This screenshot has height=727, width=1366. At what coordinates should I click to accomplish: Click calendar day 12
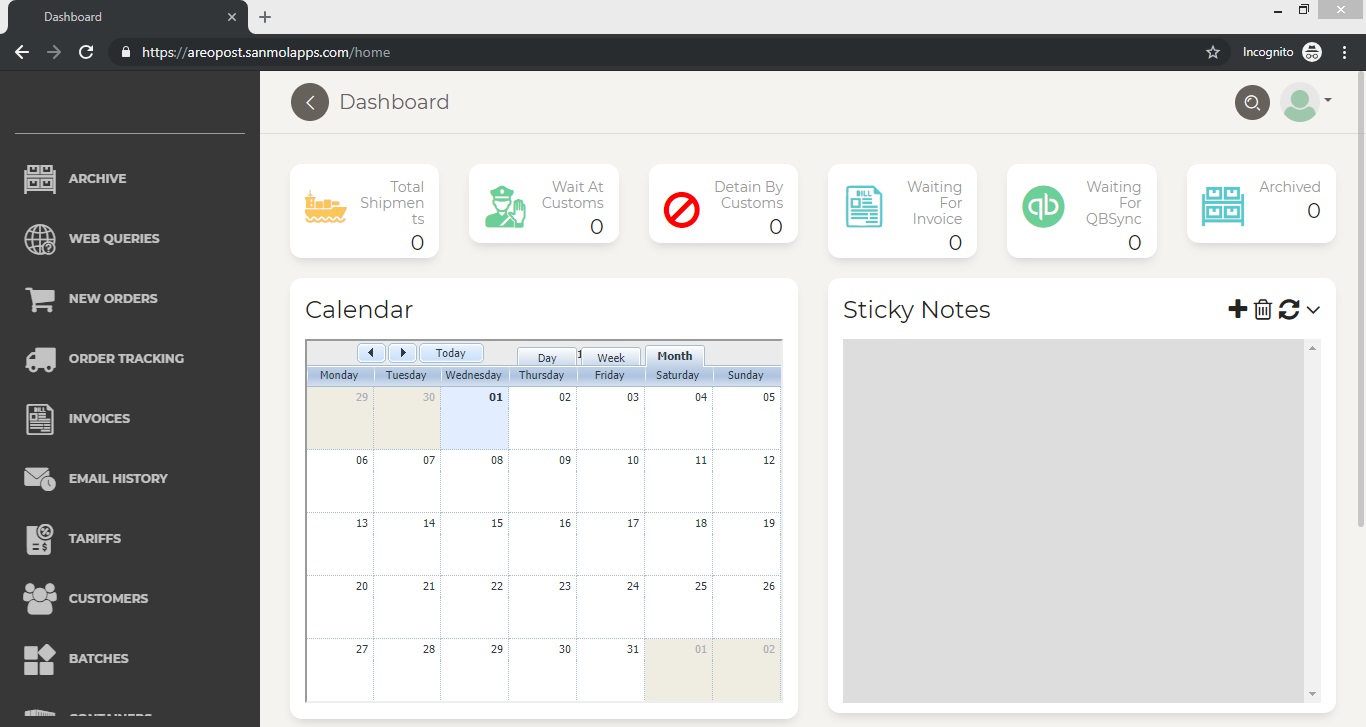[746, 481]
